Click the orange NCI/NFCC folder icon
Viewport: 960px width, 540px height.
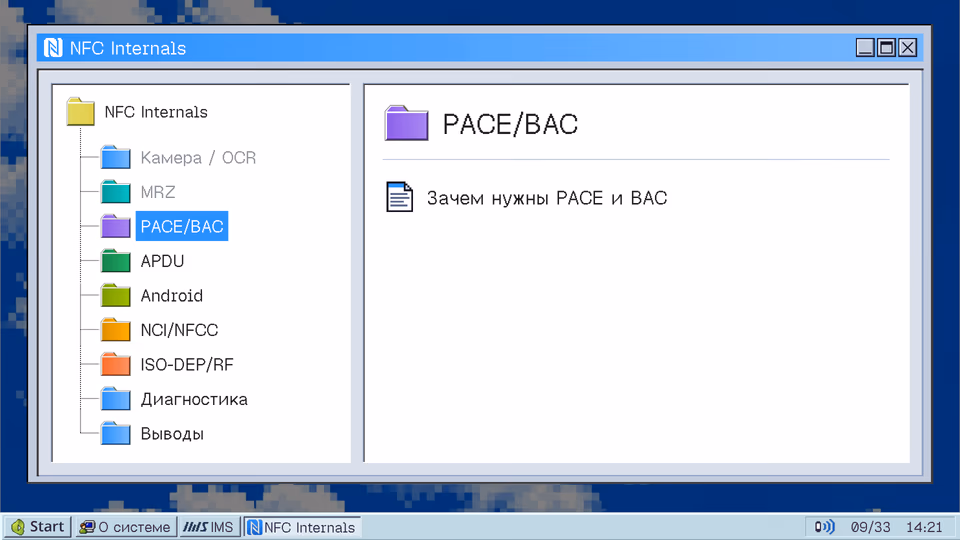[x=116, y=329]
